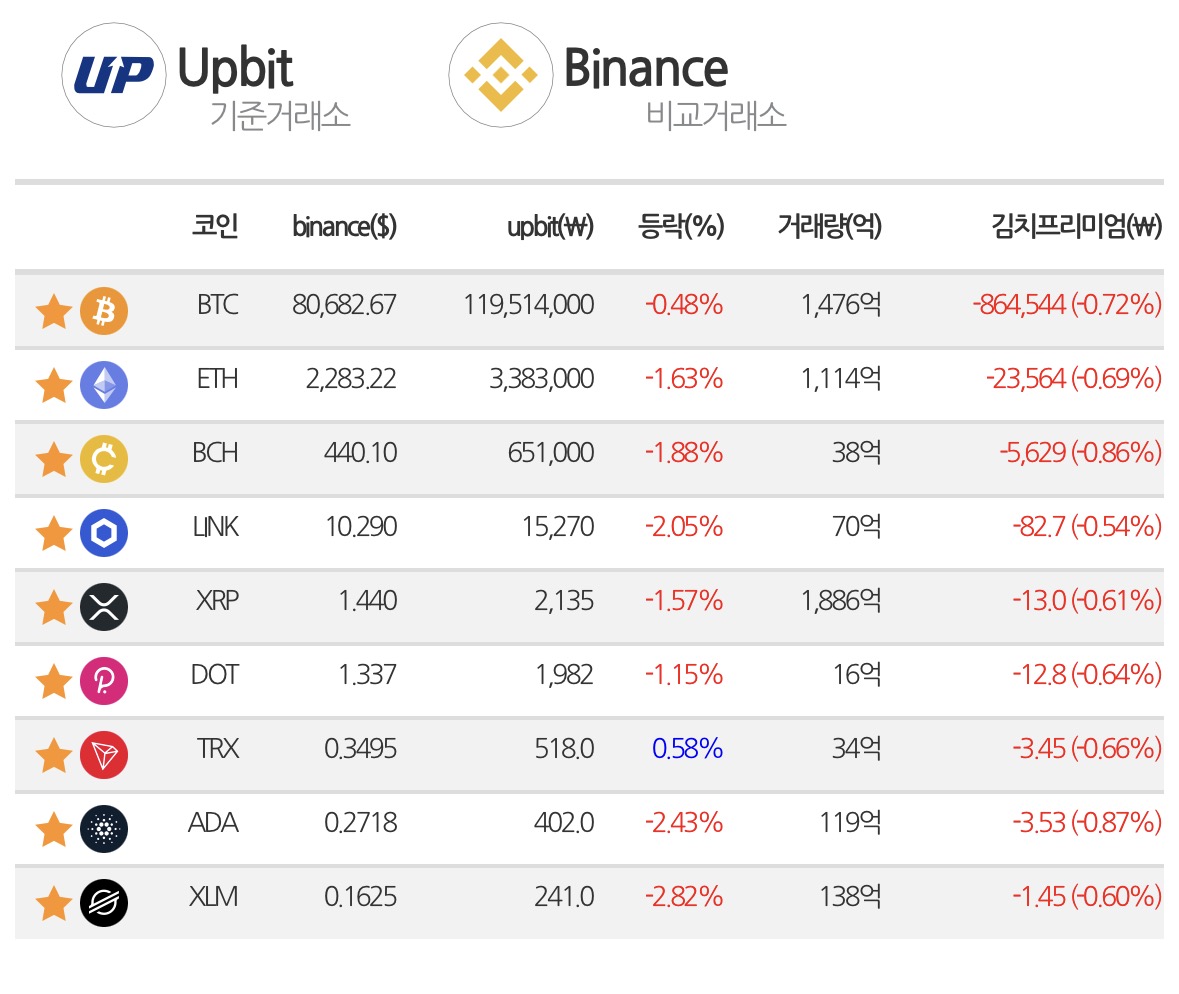Screen dimensions: 1179x994
Task: Click the Ethereum coin icon
Action: tap(104, 385)
